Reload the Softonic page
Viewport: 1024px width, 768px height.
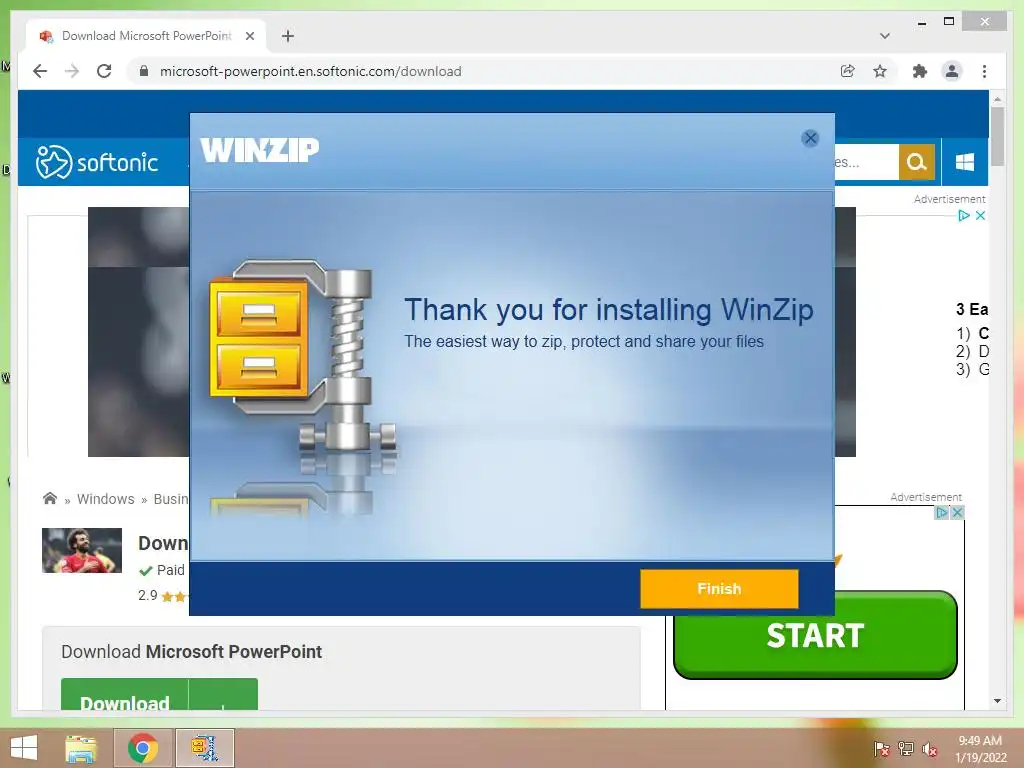pyautogui.click(x=104, y=71)
